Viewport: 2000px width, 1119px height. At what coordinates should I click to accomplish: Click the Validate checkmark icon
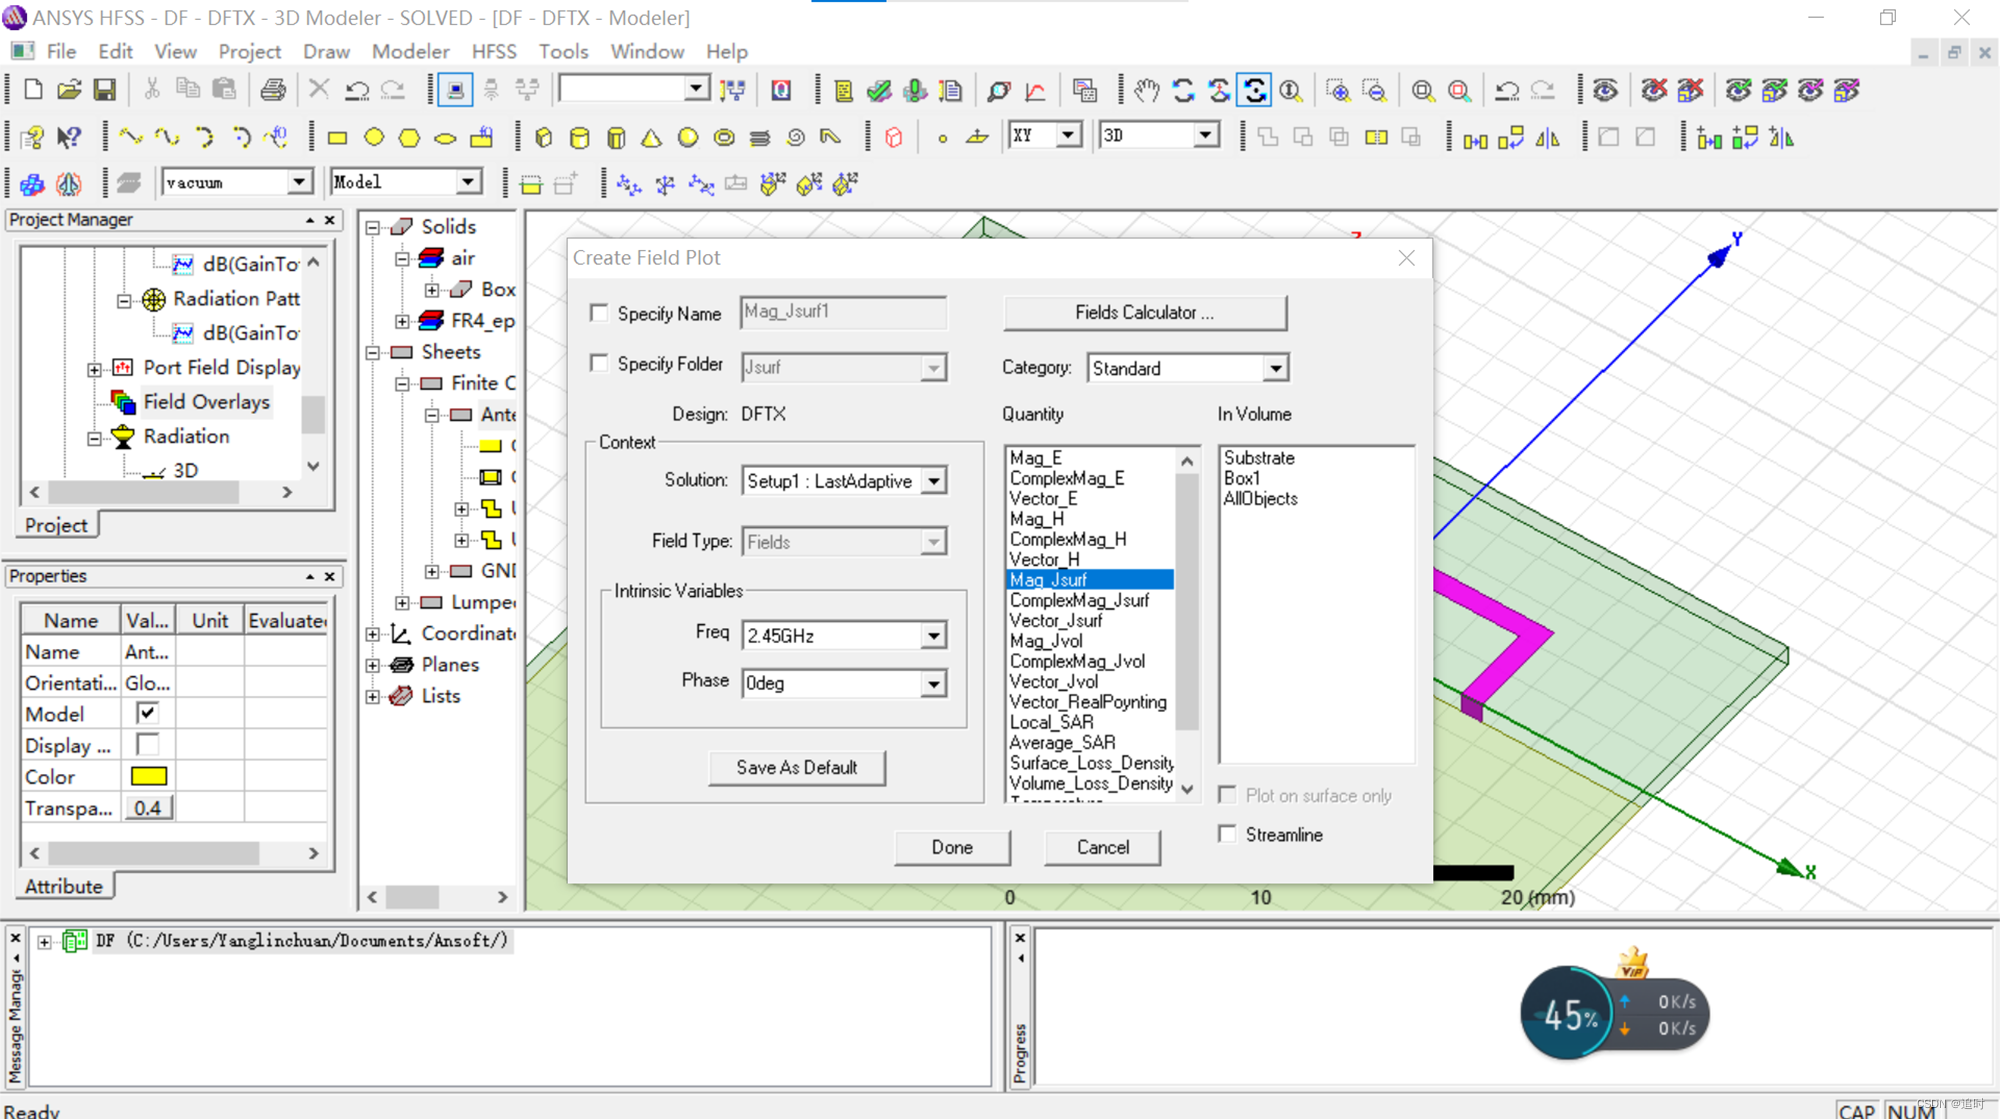point(879,90)
